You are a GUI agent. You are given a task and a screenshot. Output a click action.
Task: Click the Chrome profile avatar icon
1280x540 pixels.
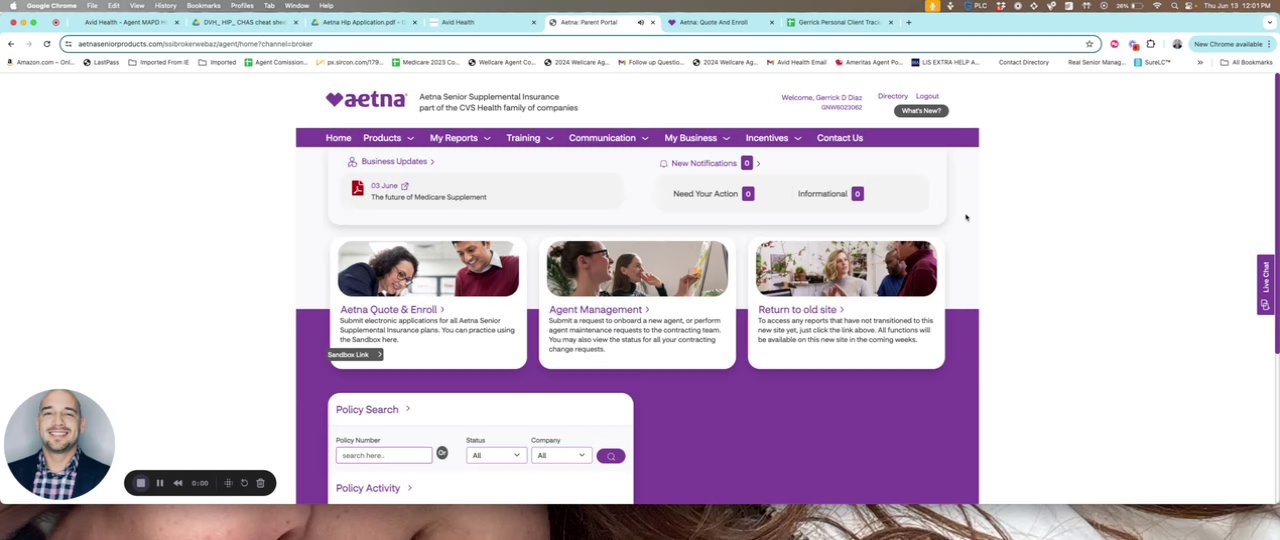(1177, 44)
